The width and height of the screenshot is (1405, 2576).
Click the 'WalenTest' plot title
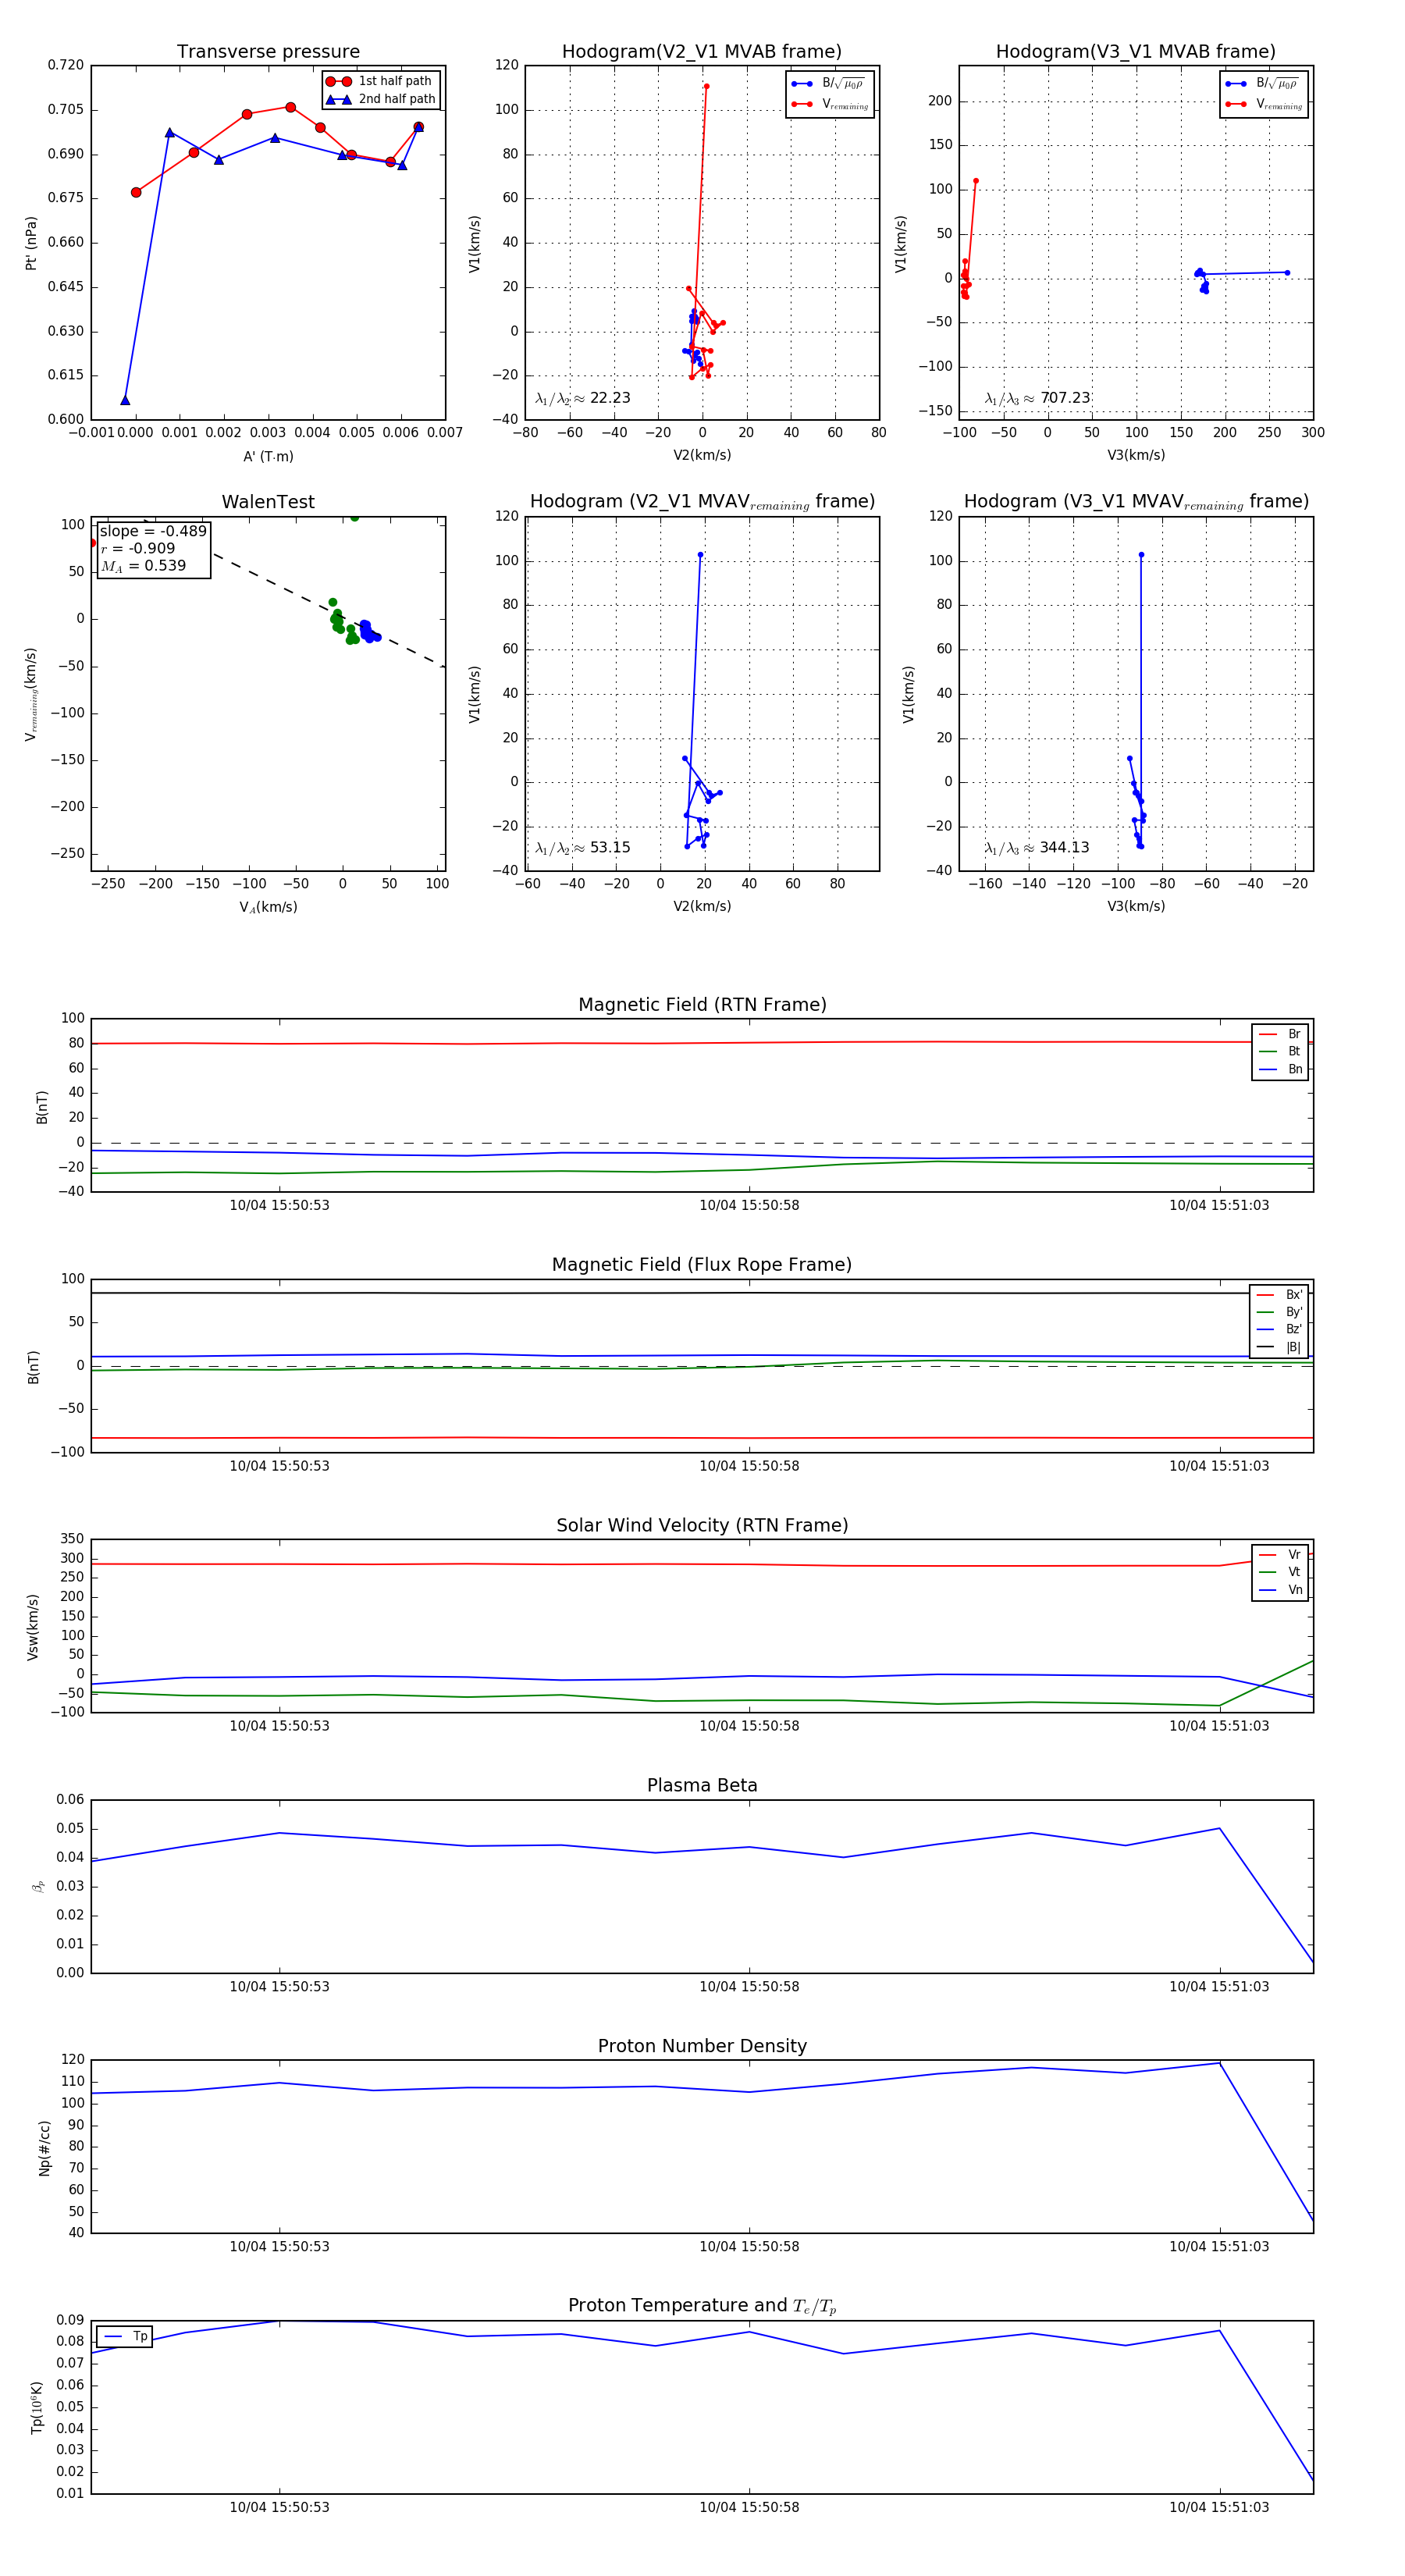pos(268,502)
